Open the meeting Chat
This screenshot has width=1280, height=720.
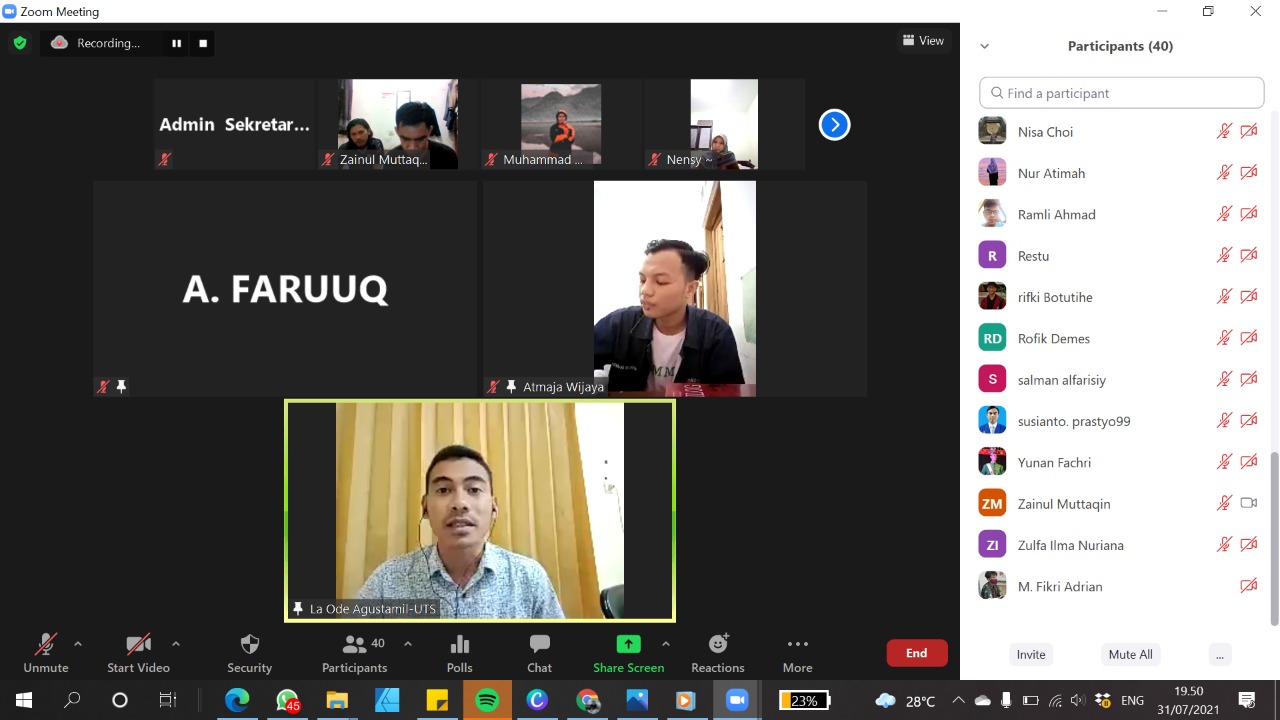[539, 652]
